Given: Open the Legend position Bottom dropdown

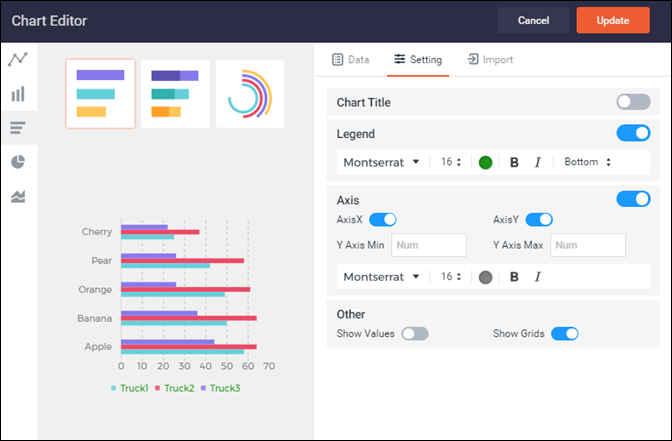Looking at the screenshot, I should [588, 162].
